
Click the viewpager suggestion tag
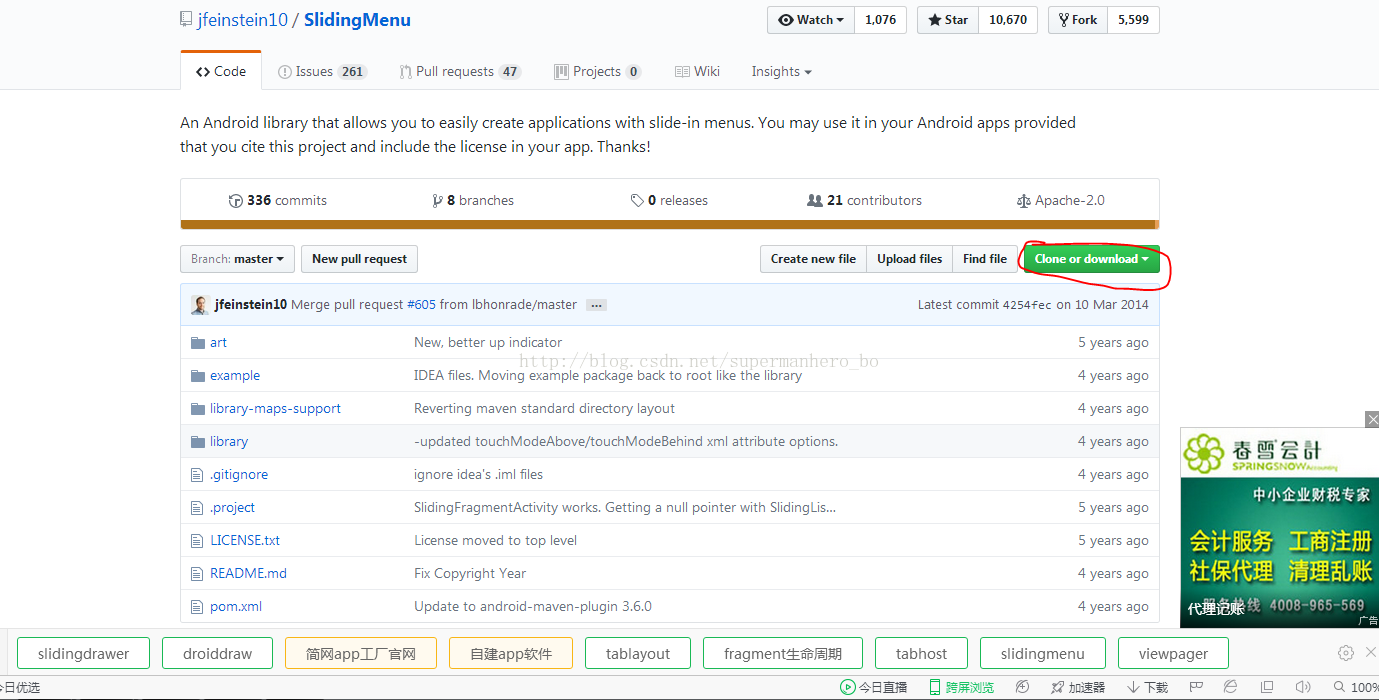pyautogui.click(x=1173, y=654)
